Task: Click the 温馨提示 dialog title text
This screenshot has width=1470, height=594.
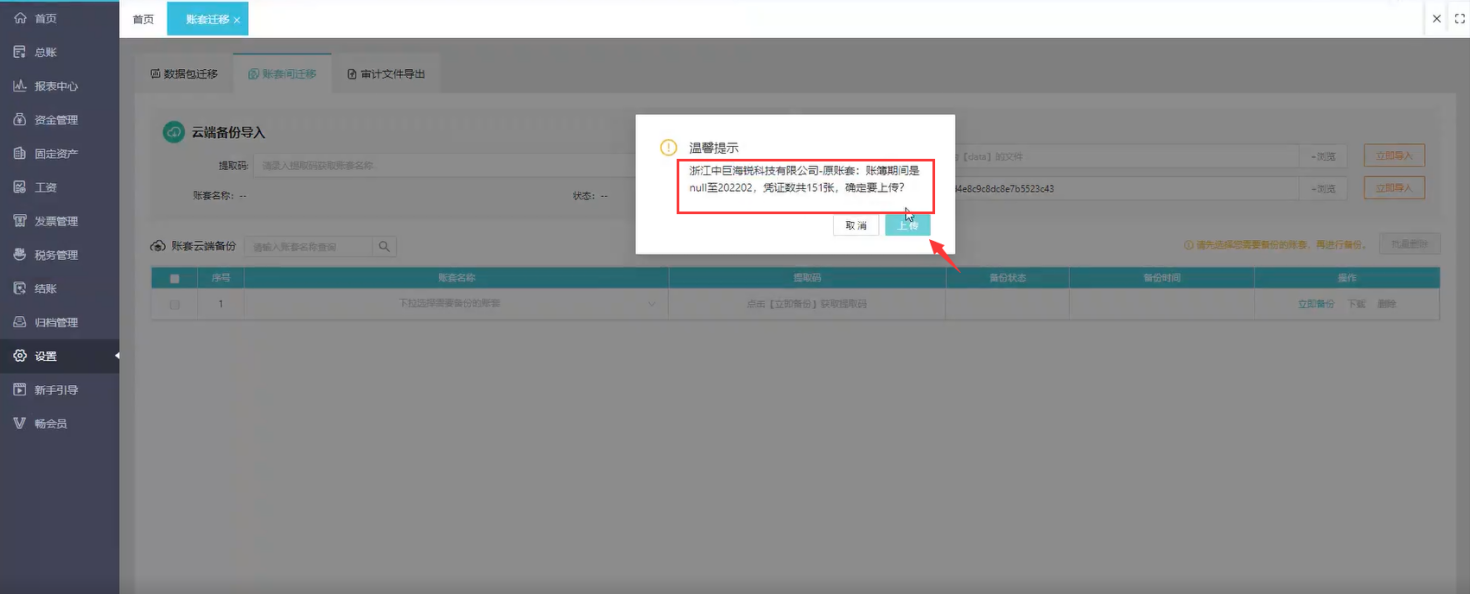Action: (x=714, y=147)
